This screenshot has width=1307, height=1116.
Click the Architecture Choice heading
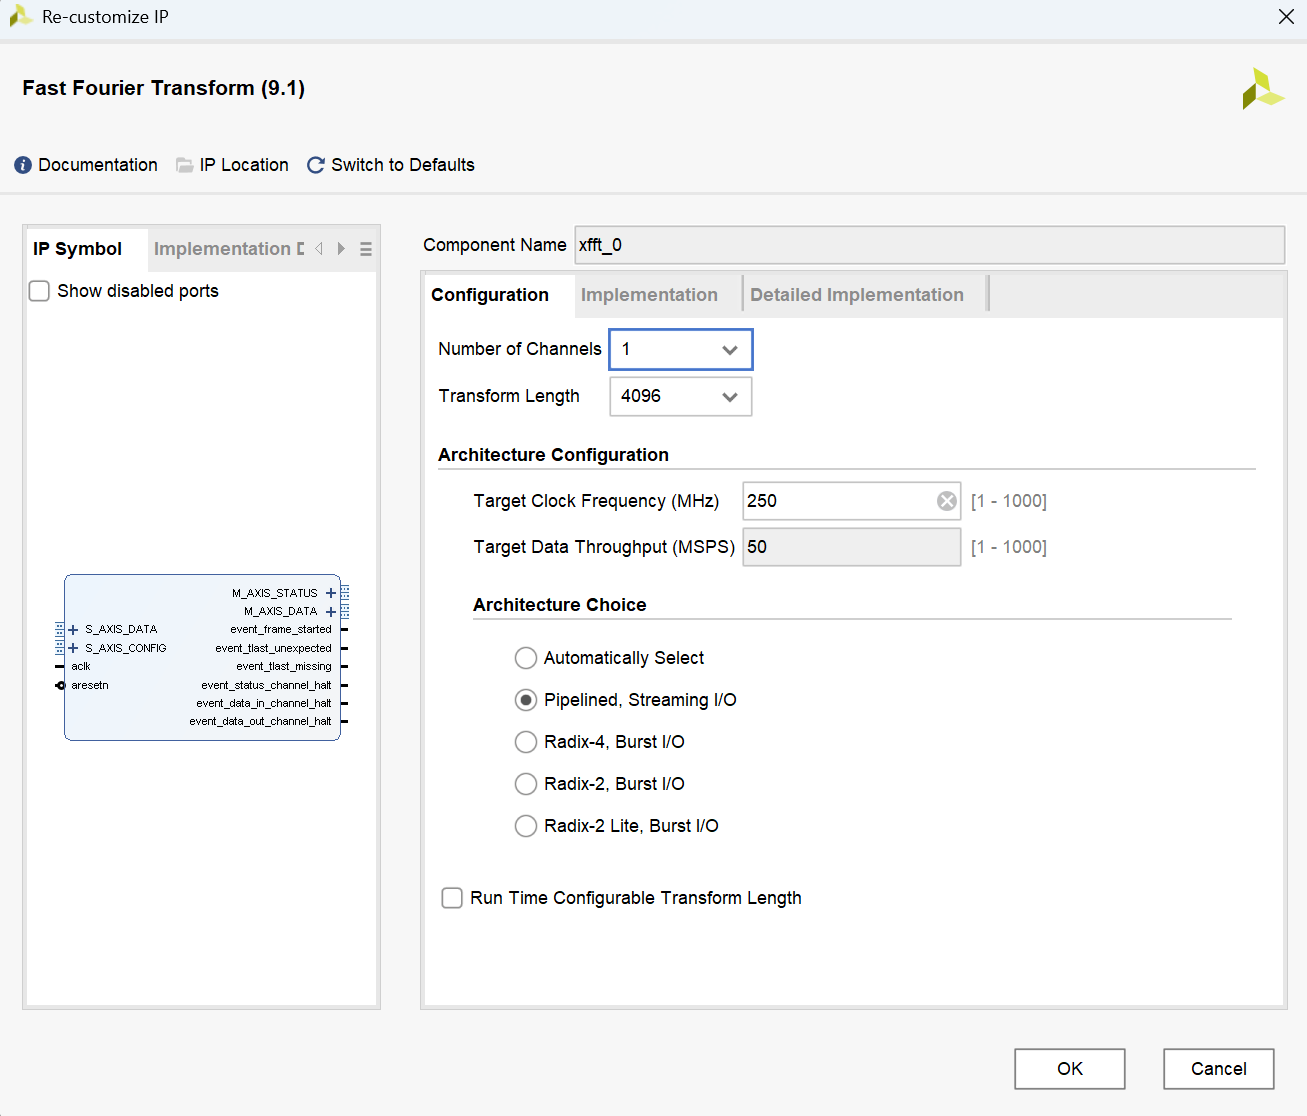coord(560,605)
